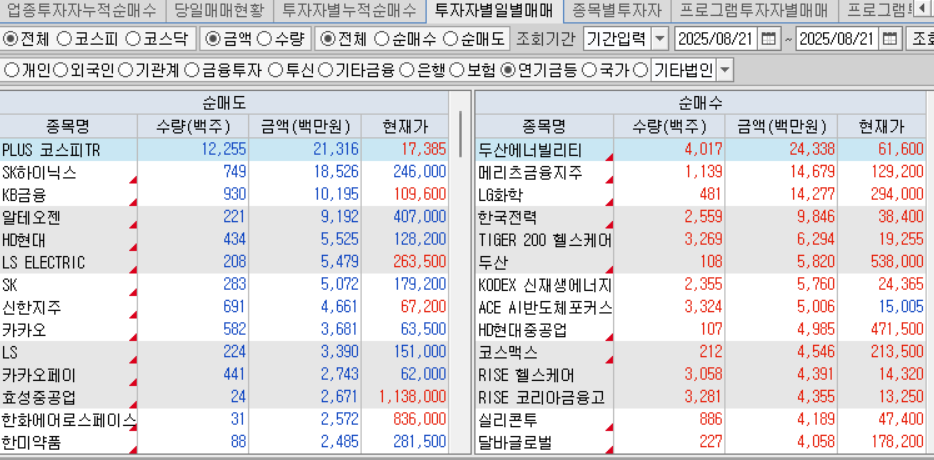Select 한국전력 stock row

pyautogui.click(x=700, y=217)
